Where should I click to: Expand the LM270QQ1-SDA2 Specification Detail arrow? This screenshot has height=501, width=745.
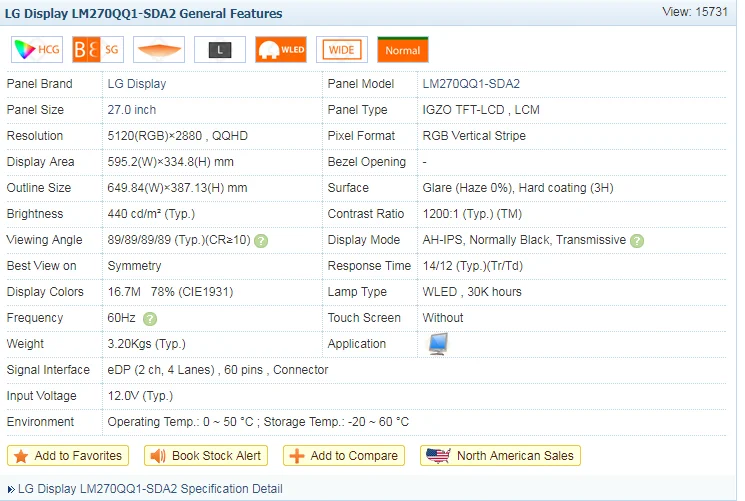[11, 489]
